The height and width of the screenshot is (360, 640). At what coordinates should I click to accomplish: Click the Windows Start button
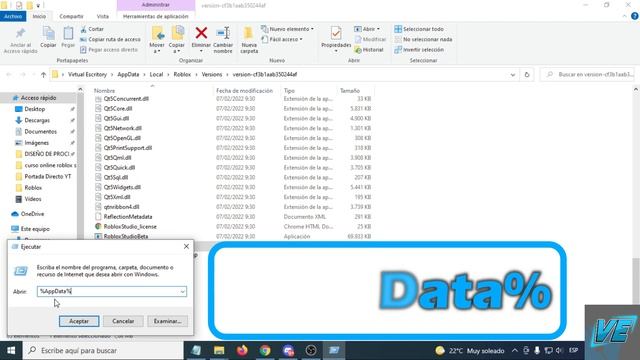11,351
